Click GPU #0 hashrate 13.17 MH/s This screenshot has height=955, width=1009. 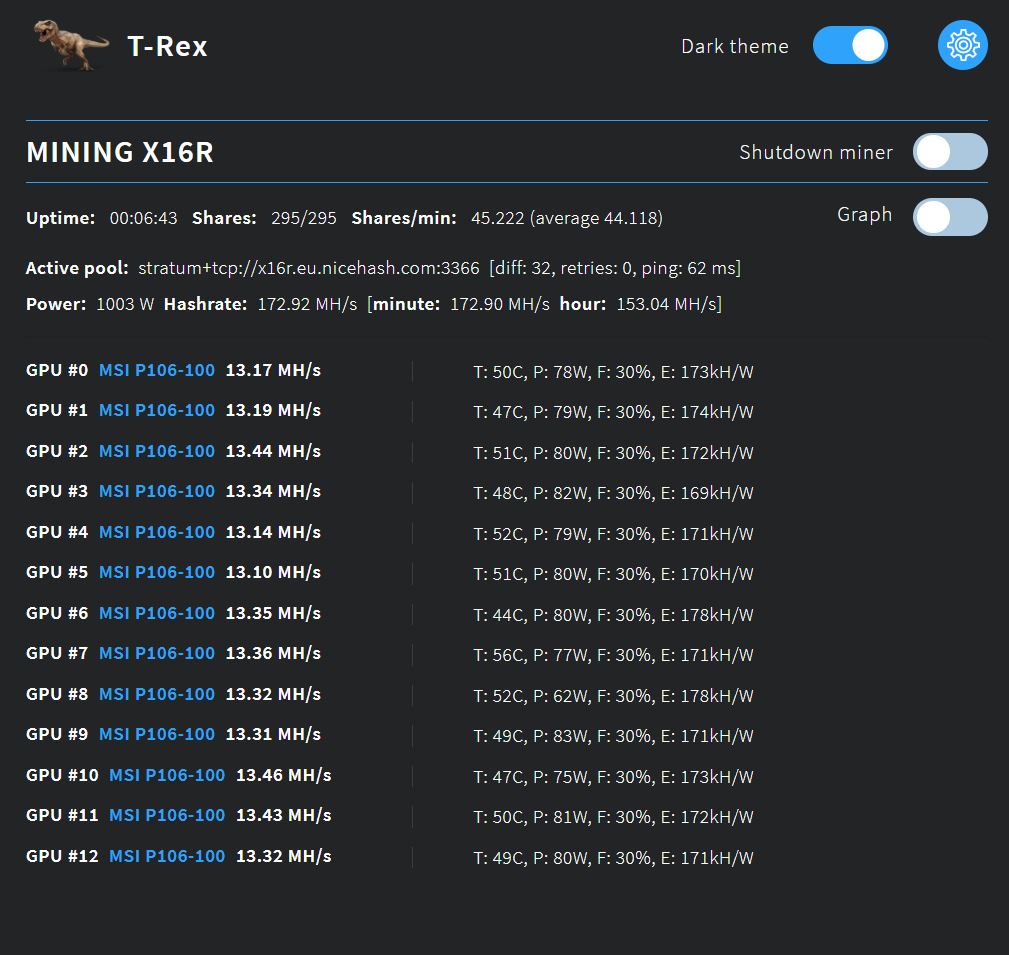pyautogui.click(x=273, y=371)
